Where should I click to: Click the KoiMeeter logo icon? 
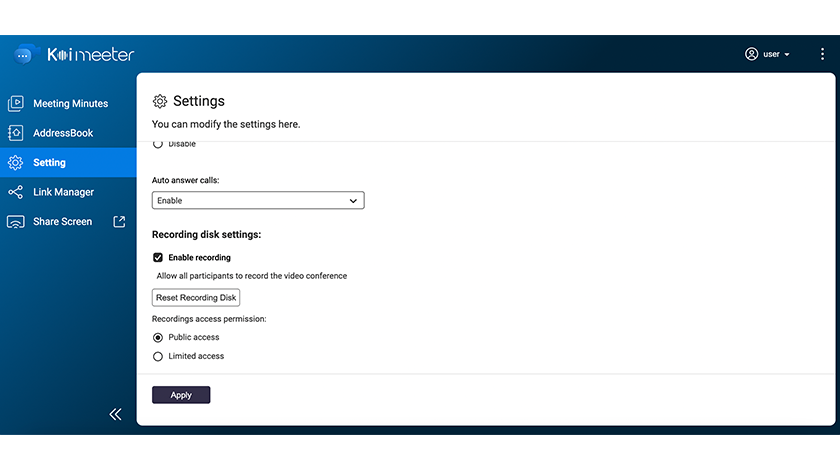pos(24,55)
